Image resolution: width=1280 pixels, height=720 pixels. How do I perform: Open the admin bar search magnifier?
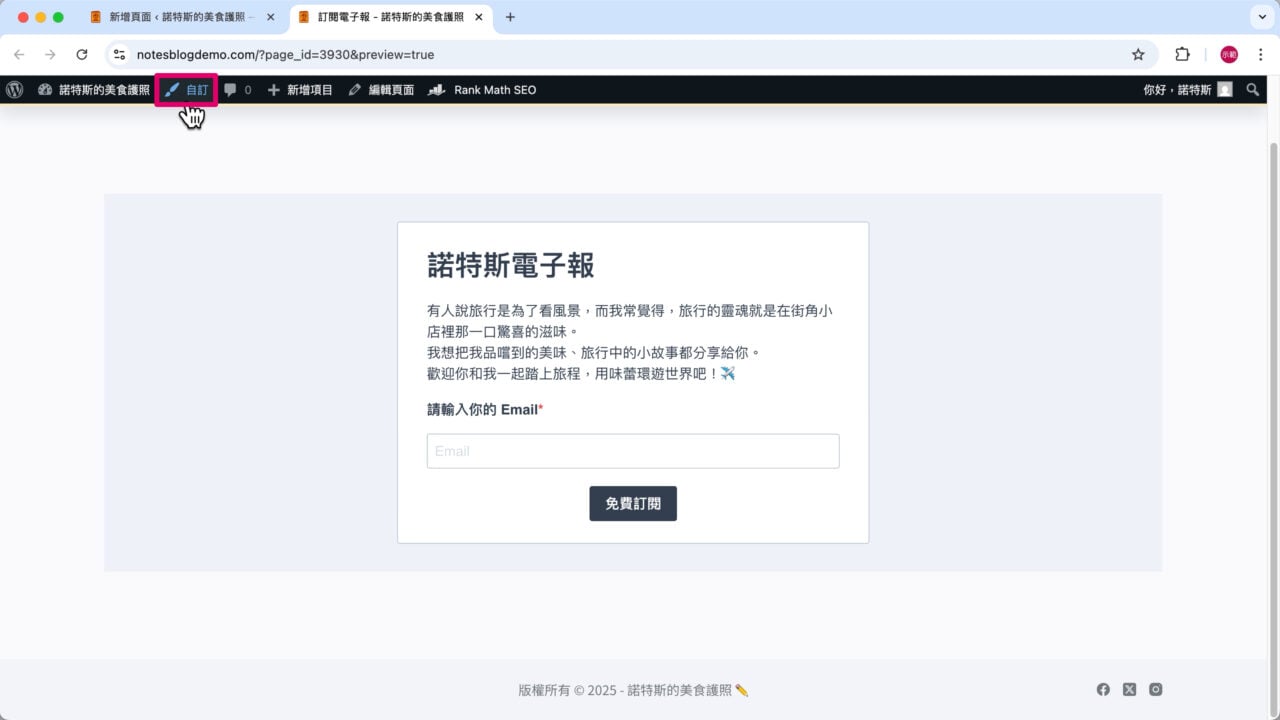[1252, 89]
